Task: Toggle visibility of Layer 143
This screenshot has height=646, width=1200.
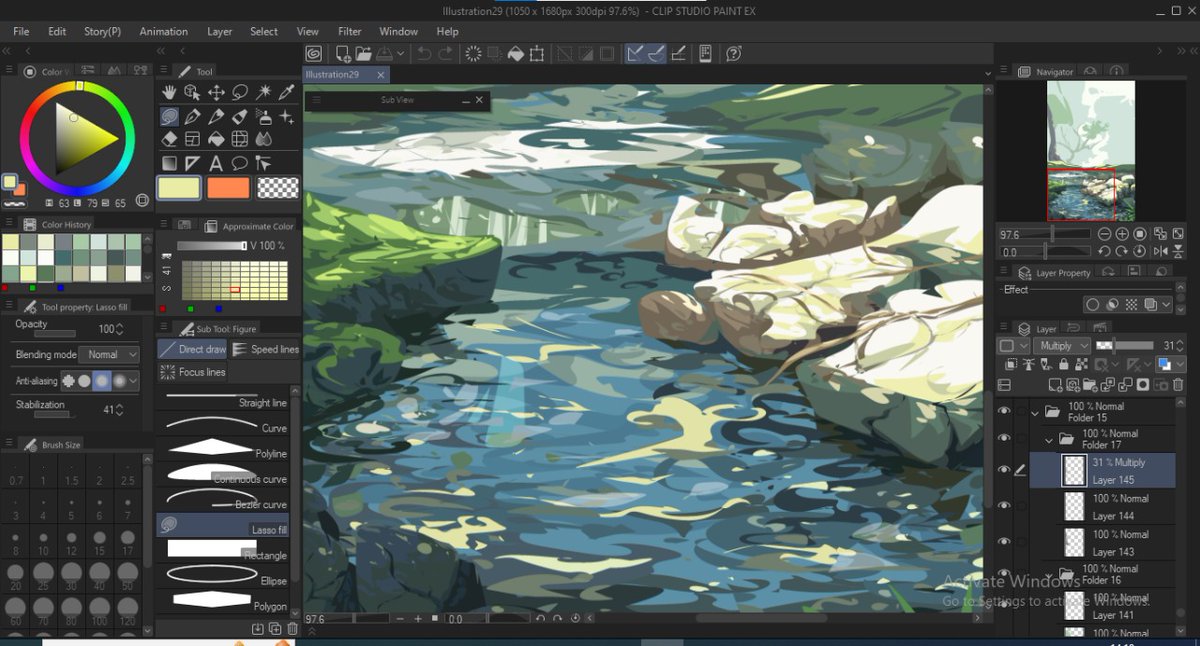Action: (1004, 542)
